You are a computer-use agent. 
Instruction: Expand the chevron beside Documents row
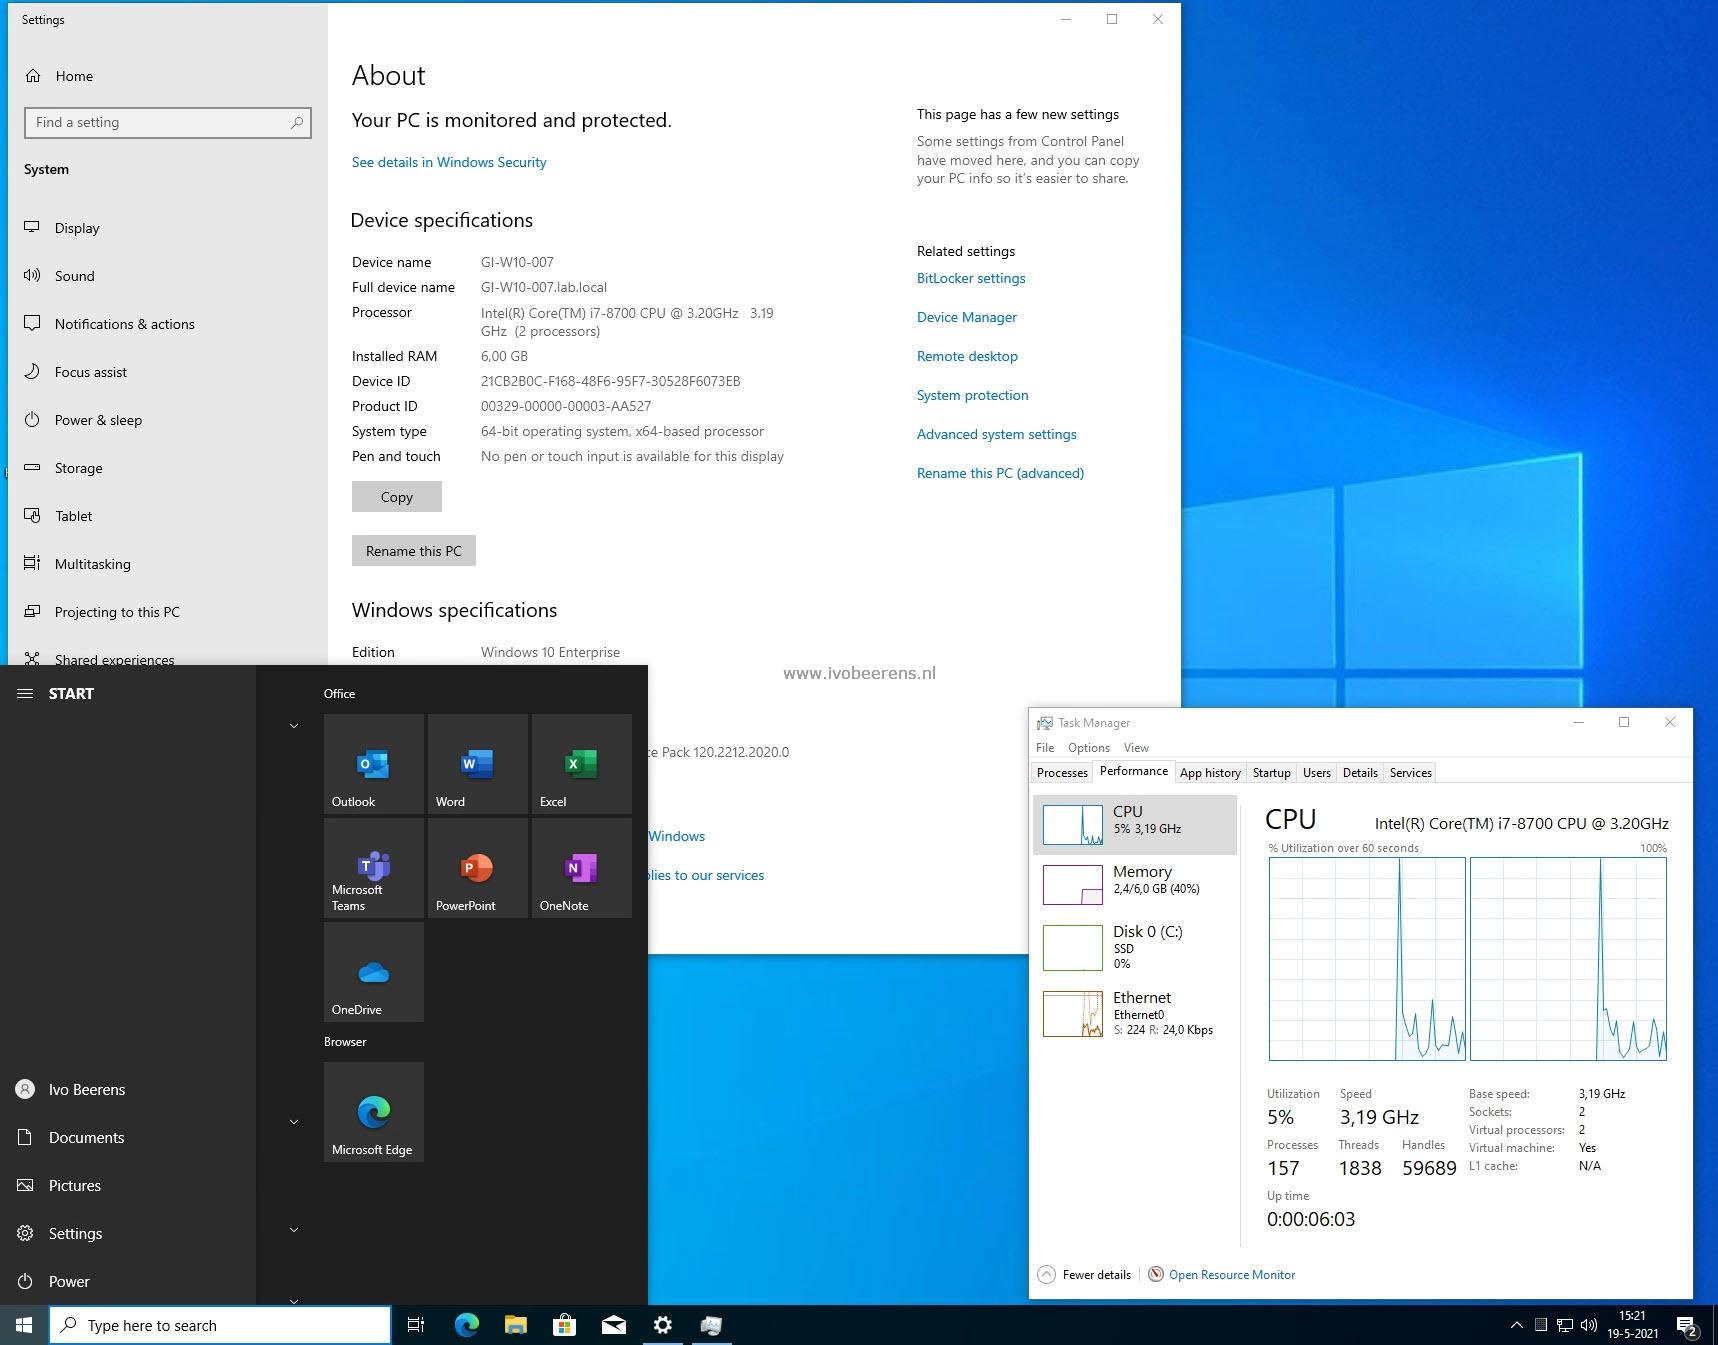[294, 1122]
